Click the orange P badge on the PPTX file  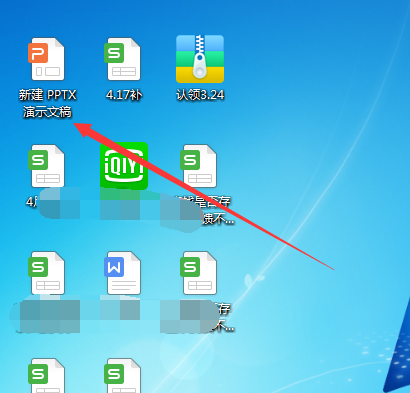(x=38, y=53)
